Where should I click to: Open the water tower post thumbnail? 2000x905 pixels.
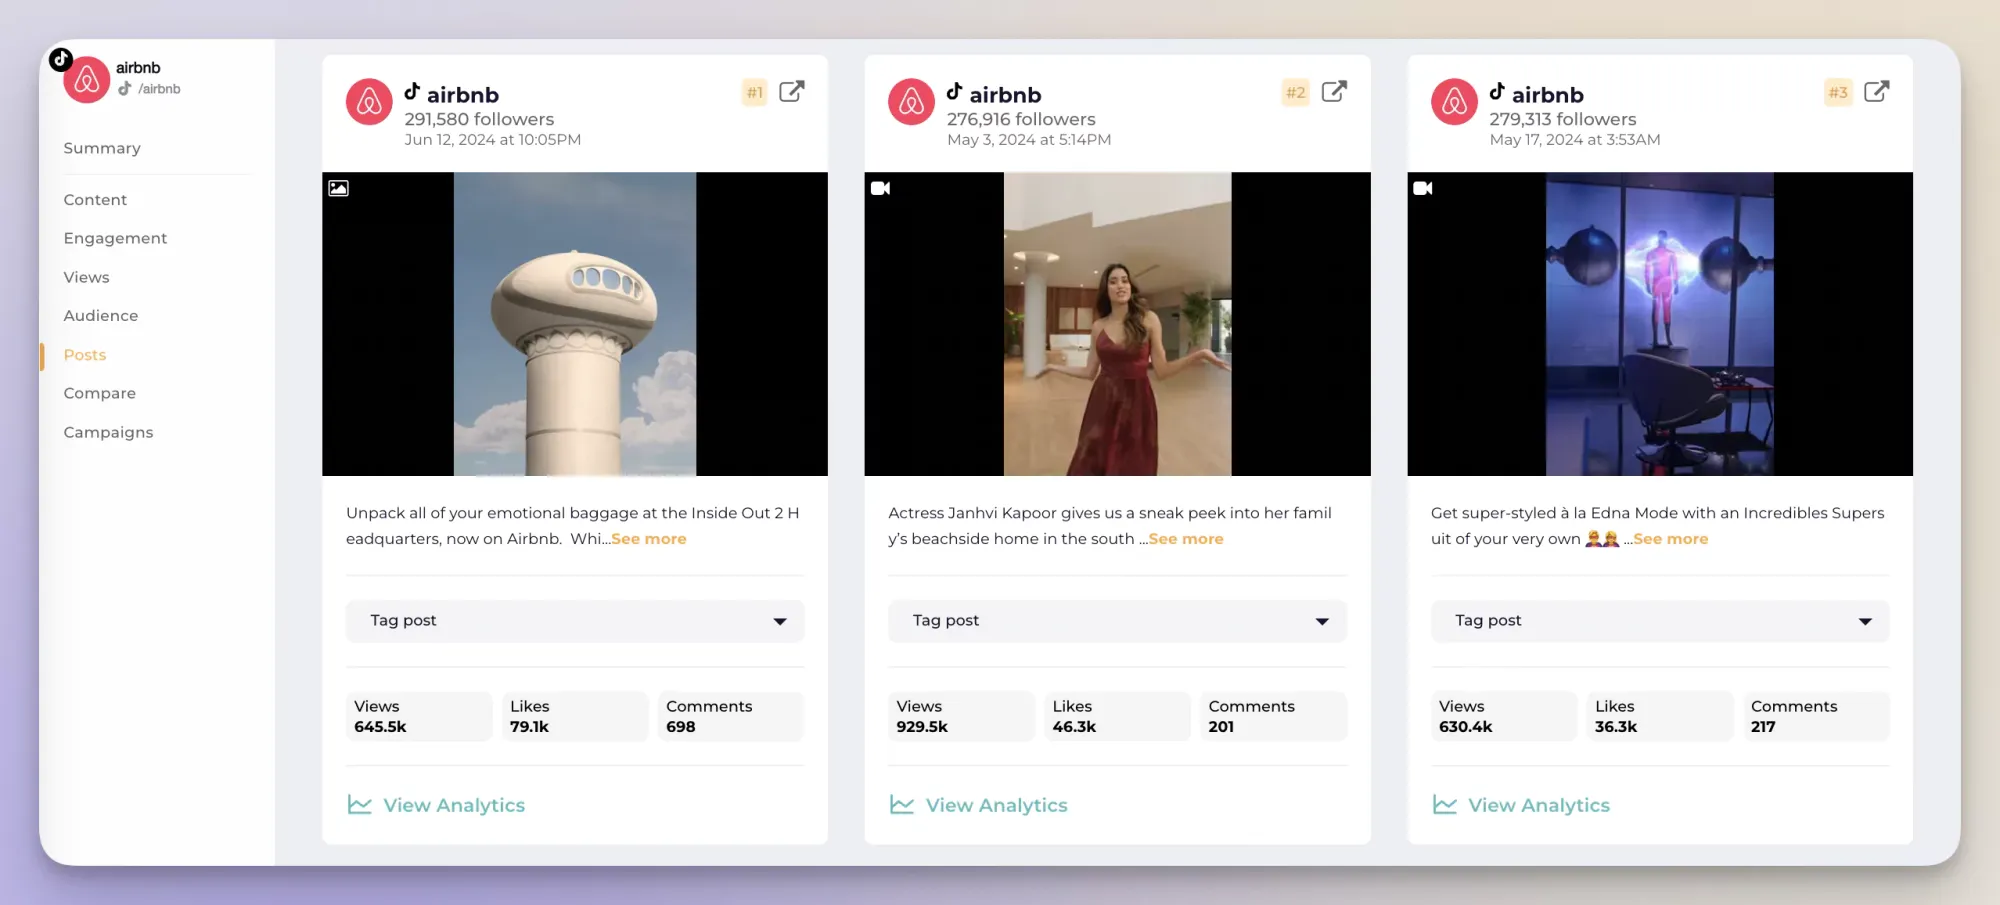click(575, 324)
